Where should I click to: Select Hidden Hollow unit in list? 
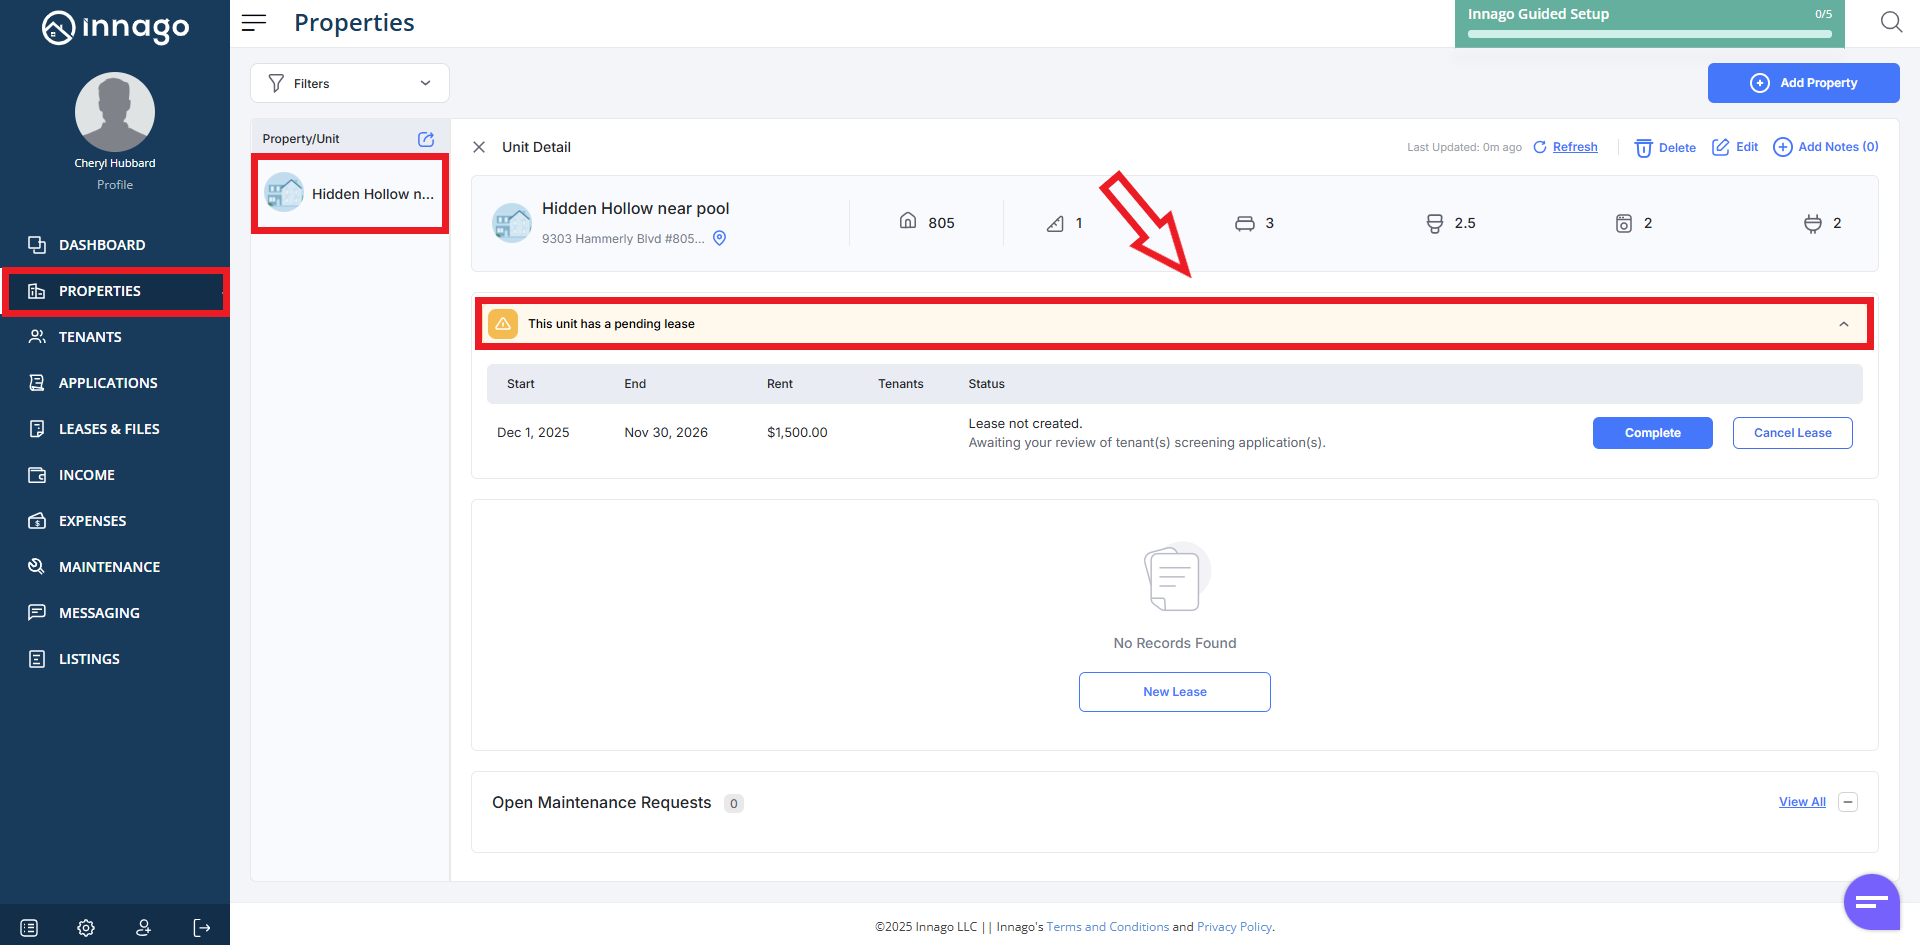(x=349, y=194)
